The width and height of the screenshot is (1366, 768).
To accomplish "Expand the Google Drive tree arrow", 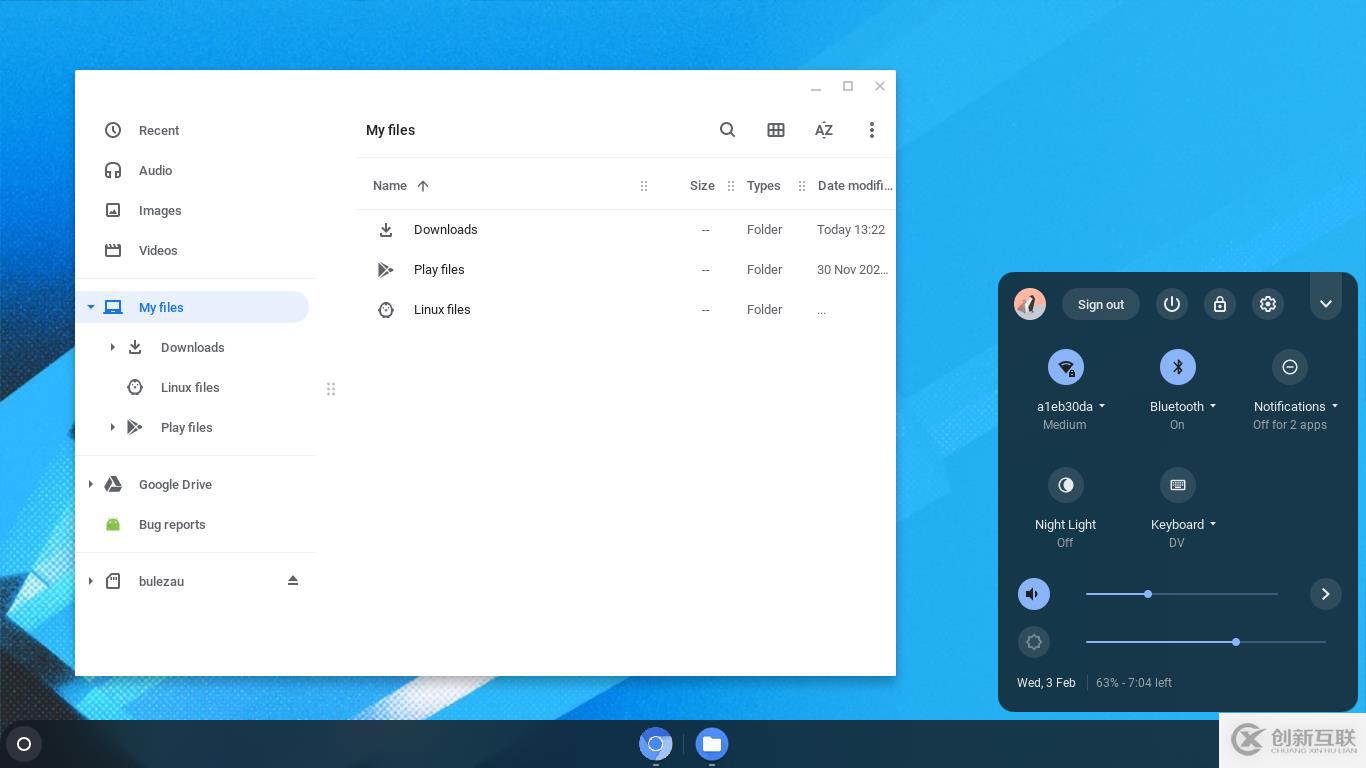I will tap(91, 484).
